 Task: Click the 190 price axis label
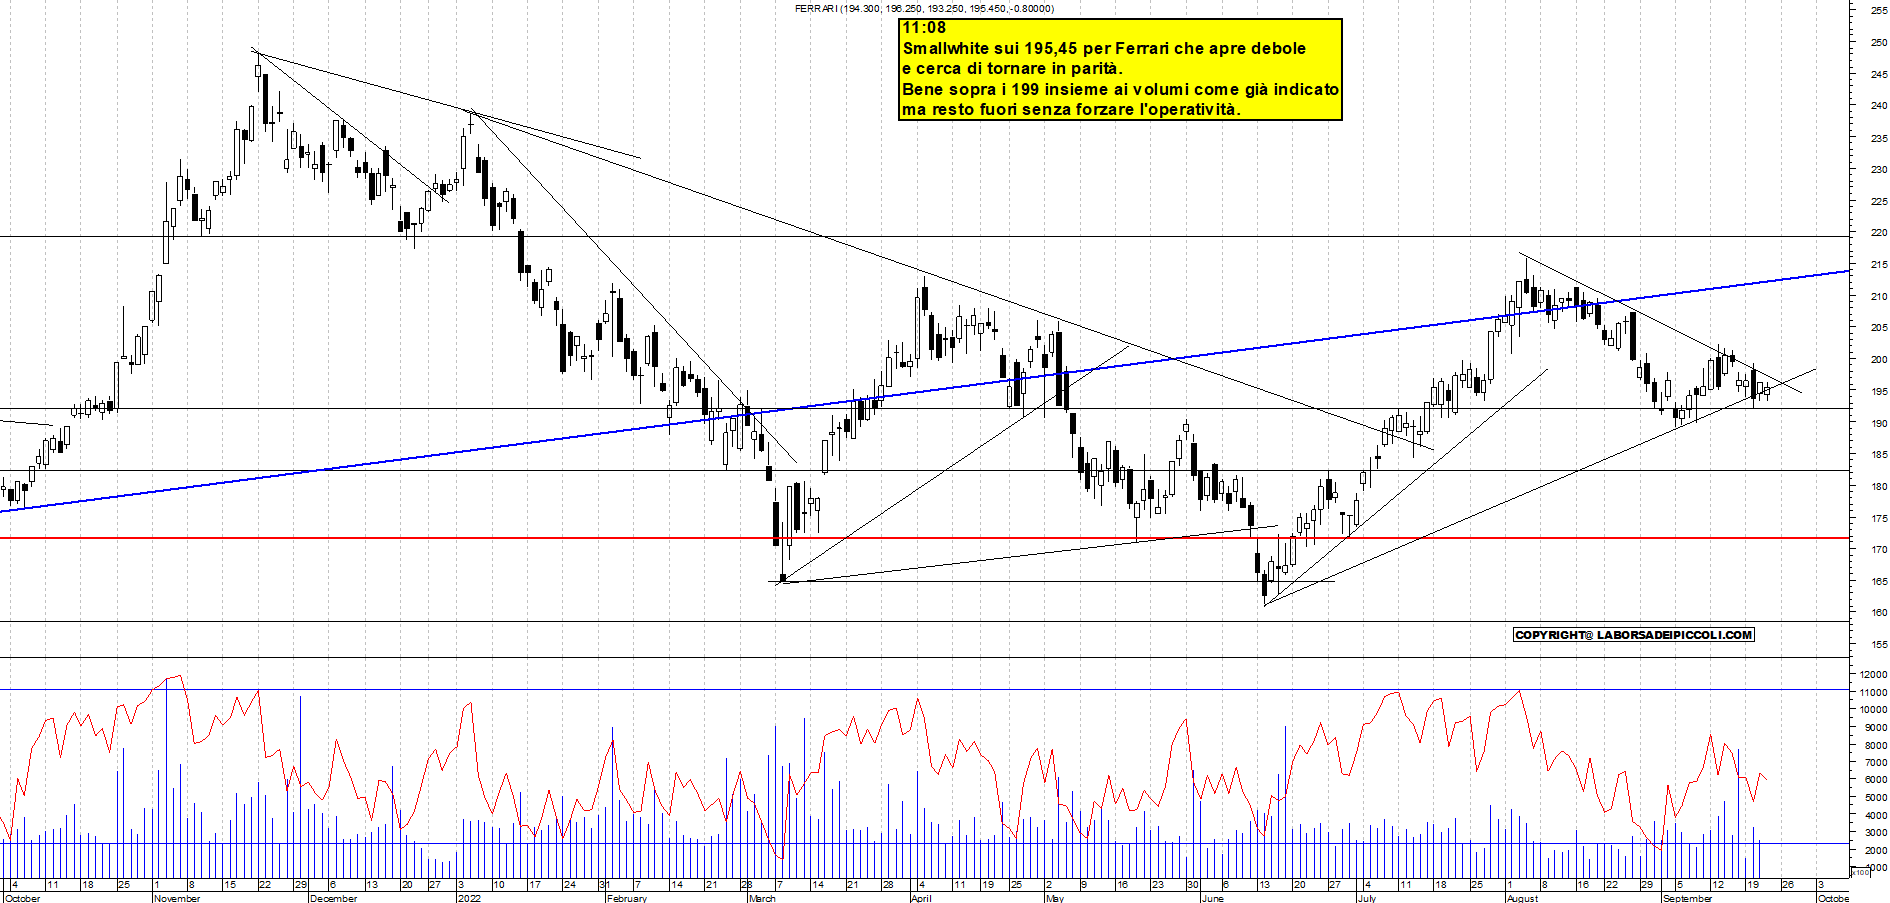click(x=1879, y=423)
